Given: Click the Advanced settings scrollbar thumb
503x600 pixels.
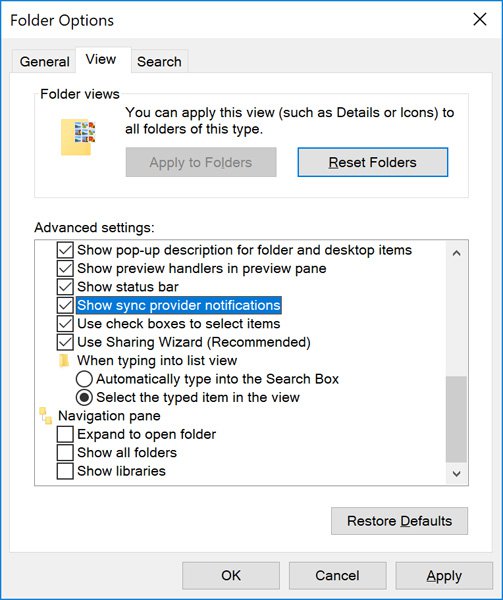Looking at the screenshot, I should 456,419.
